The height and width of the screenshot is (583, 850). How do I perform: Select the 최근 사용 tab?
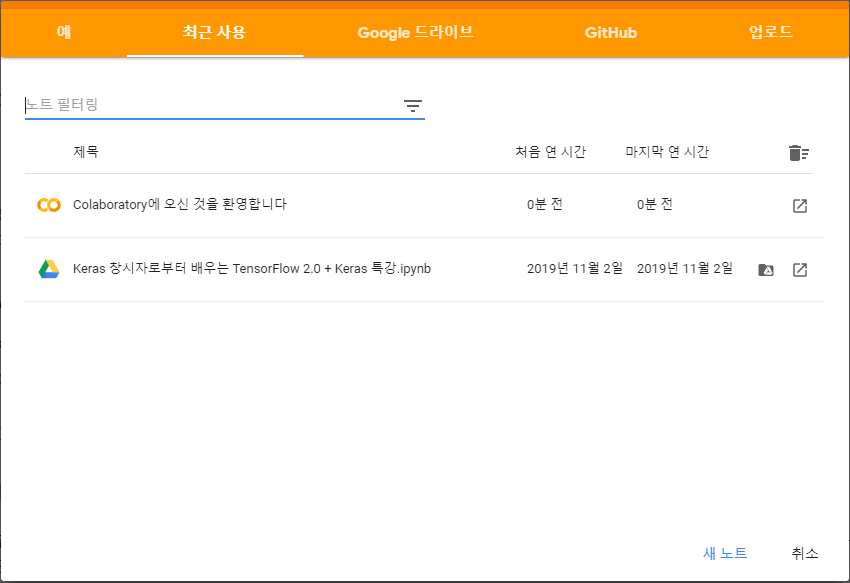tap(215, 32)
